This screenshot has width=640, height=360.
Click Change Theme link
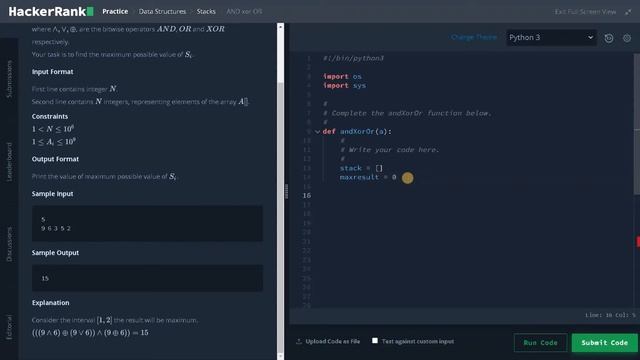474,37
